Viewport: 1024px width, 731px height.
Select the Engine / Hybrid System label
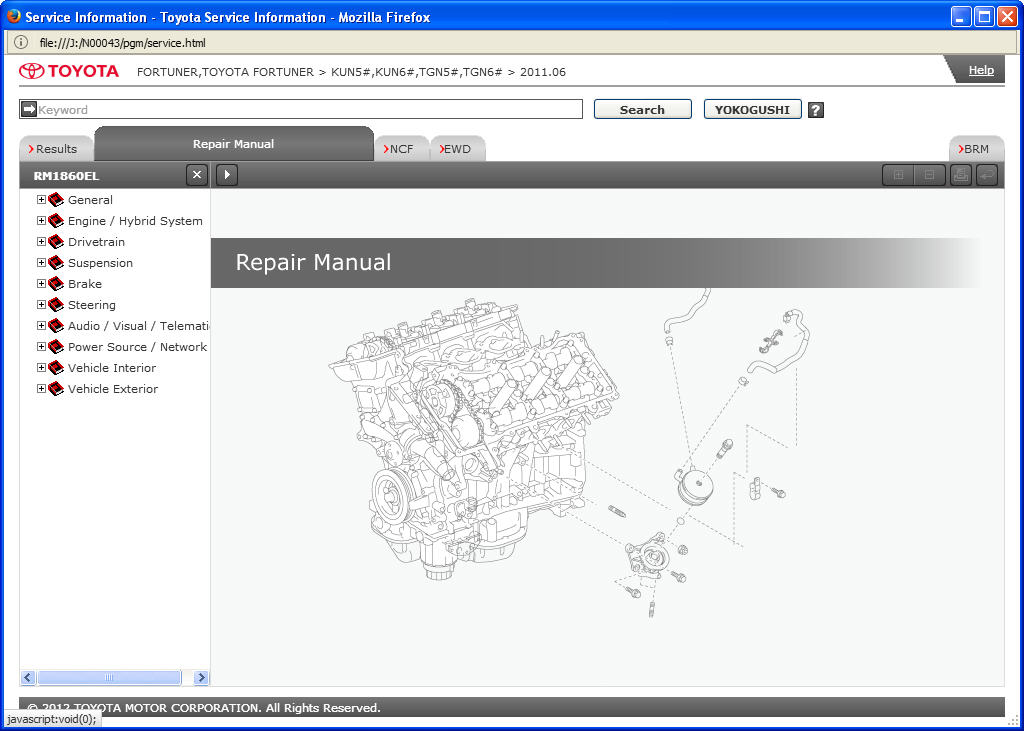pos(135,221)
